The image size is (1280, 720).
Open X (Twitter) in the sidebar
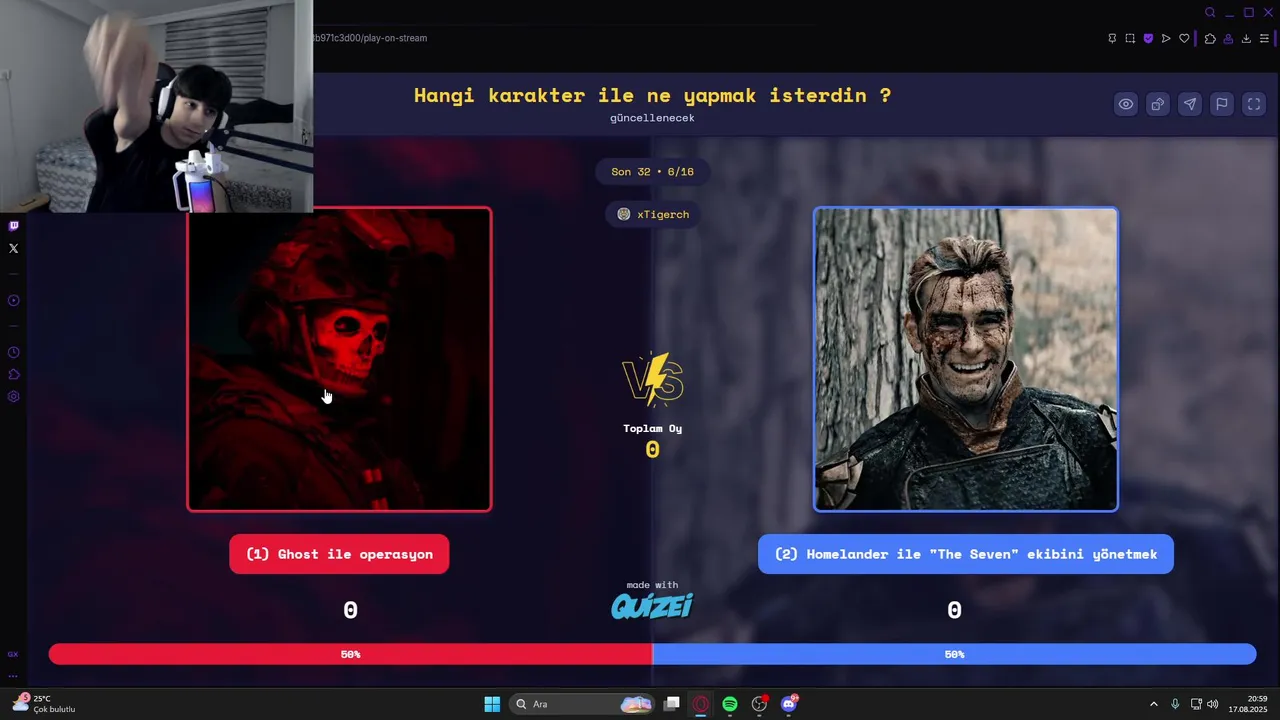13,248
